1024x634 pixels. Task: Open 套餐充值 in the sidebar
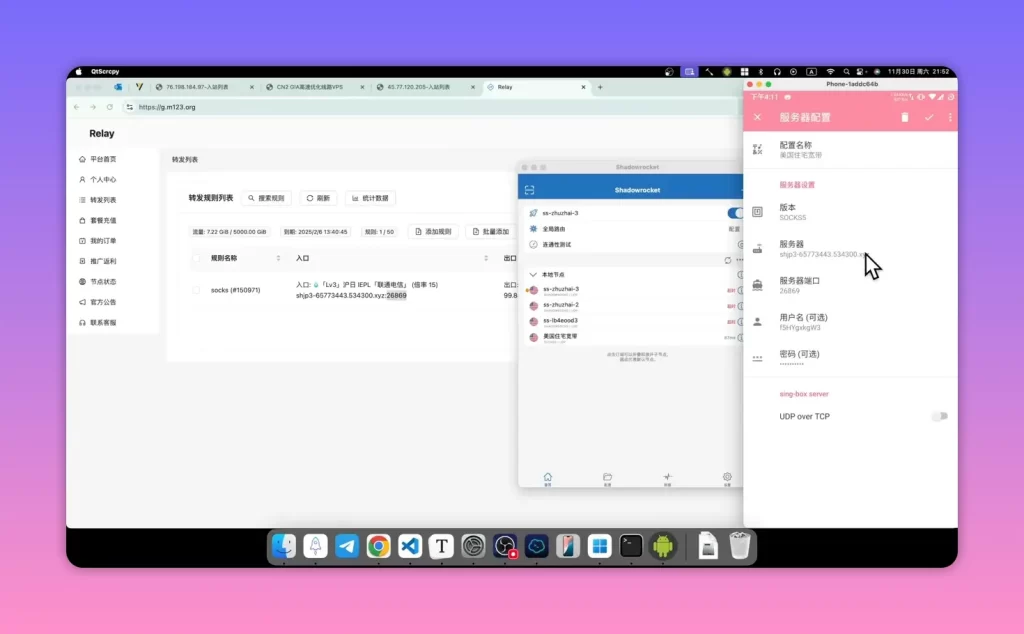(x=103, y=221)
